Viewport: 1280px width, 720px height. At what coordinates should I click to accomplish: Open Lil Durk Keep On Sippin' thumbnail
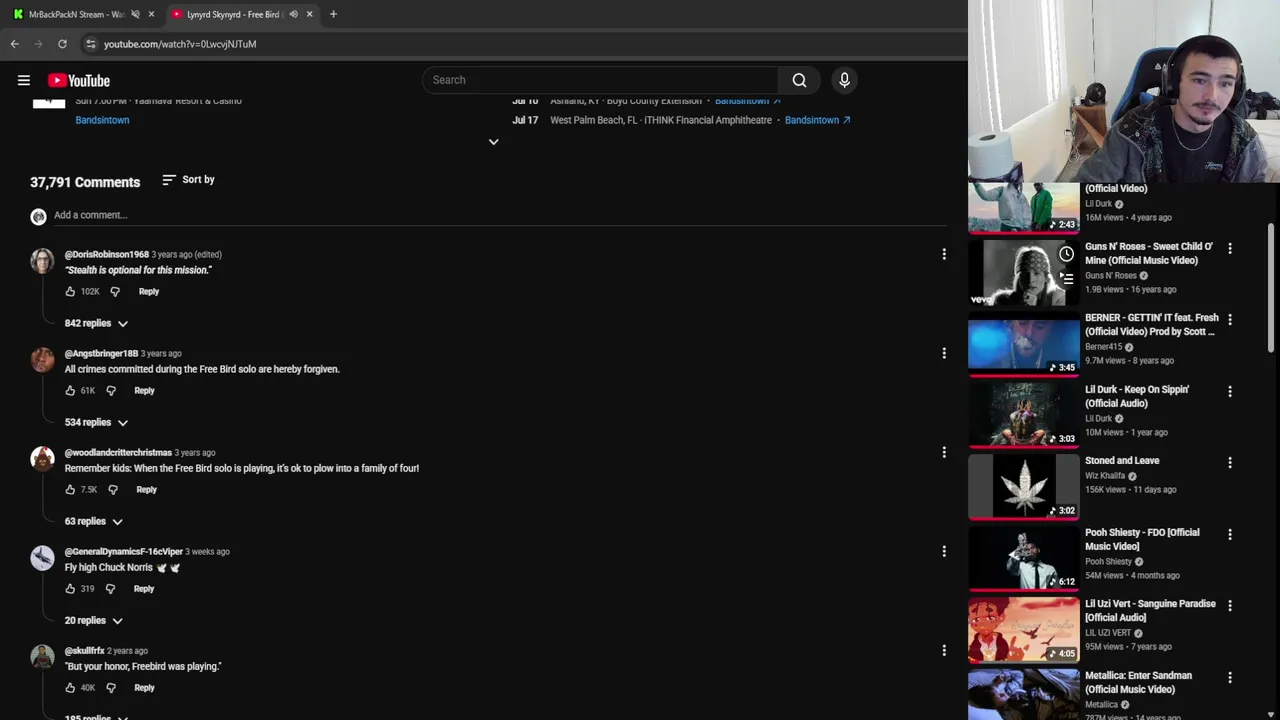click(x=1024, y=415)
